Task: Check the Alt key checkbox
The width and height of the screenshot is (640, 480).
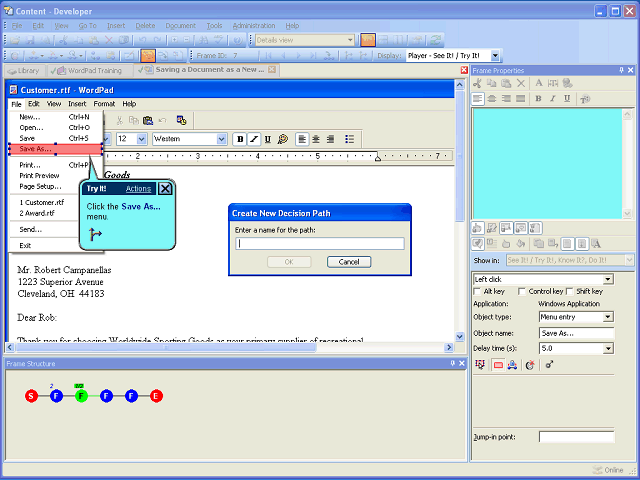Action: (x=477, y=291)
